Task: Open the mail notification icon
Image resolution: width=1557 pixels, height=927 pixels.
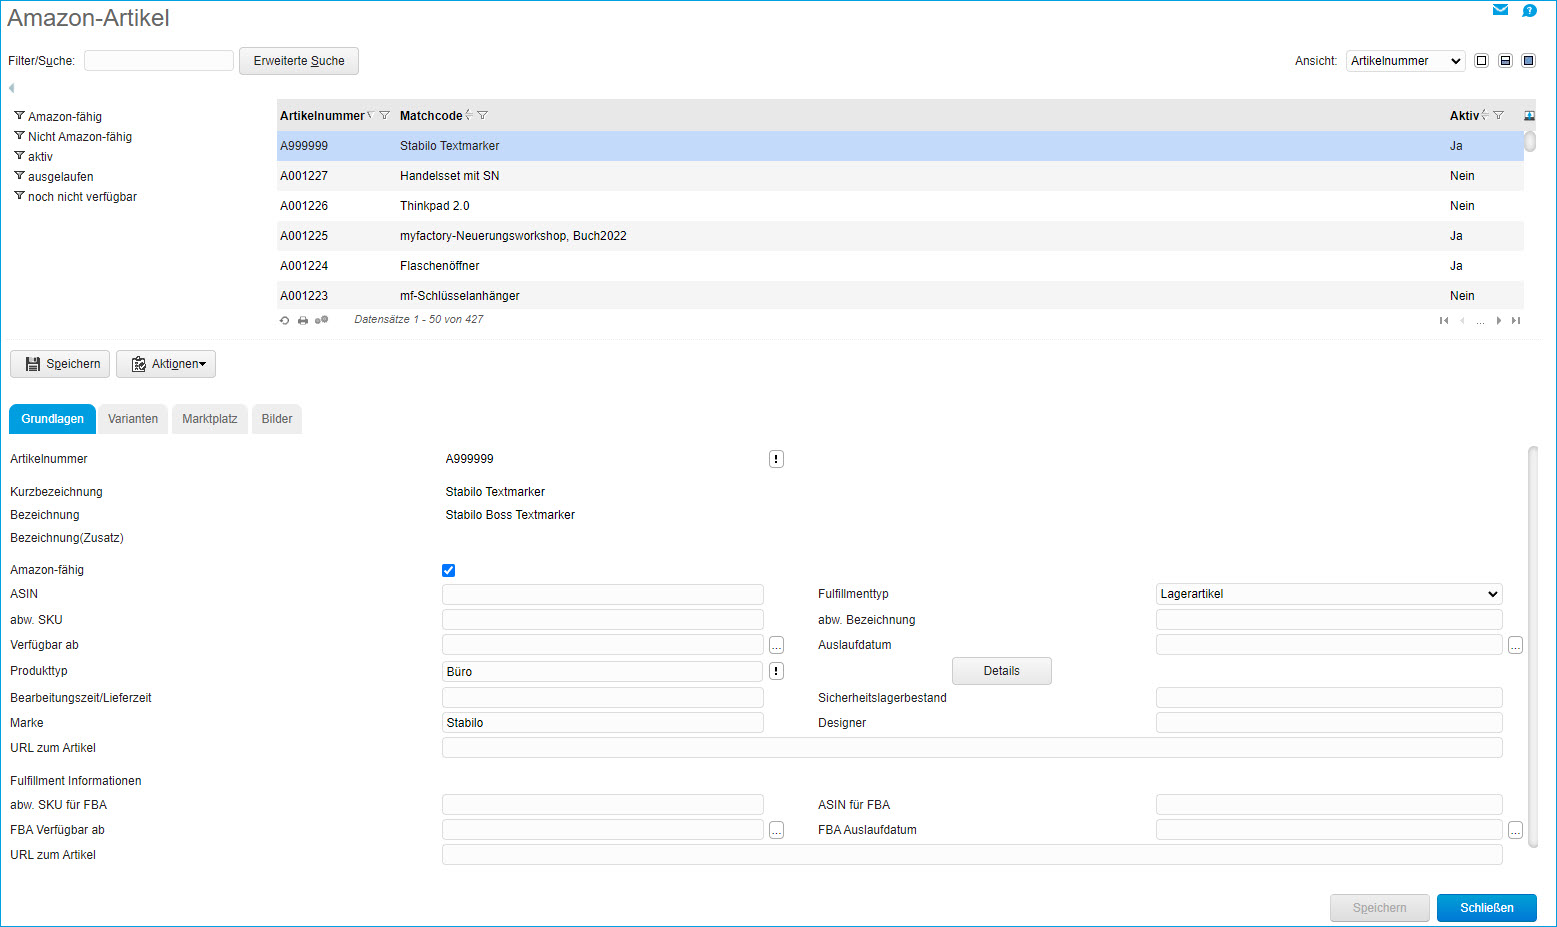Action: [1500, 9]
